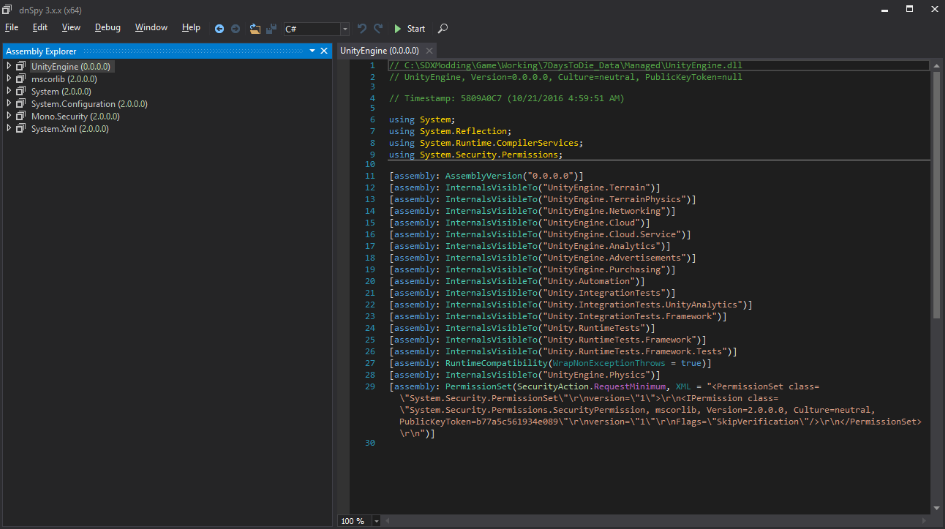945x529 pixels.
Task: Open the Window menu
Action: tap(151, 28)
